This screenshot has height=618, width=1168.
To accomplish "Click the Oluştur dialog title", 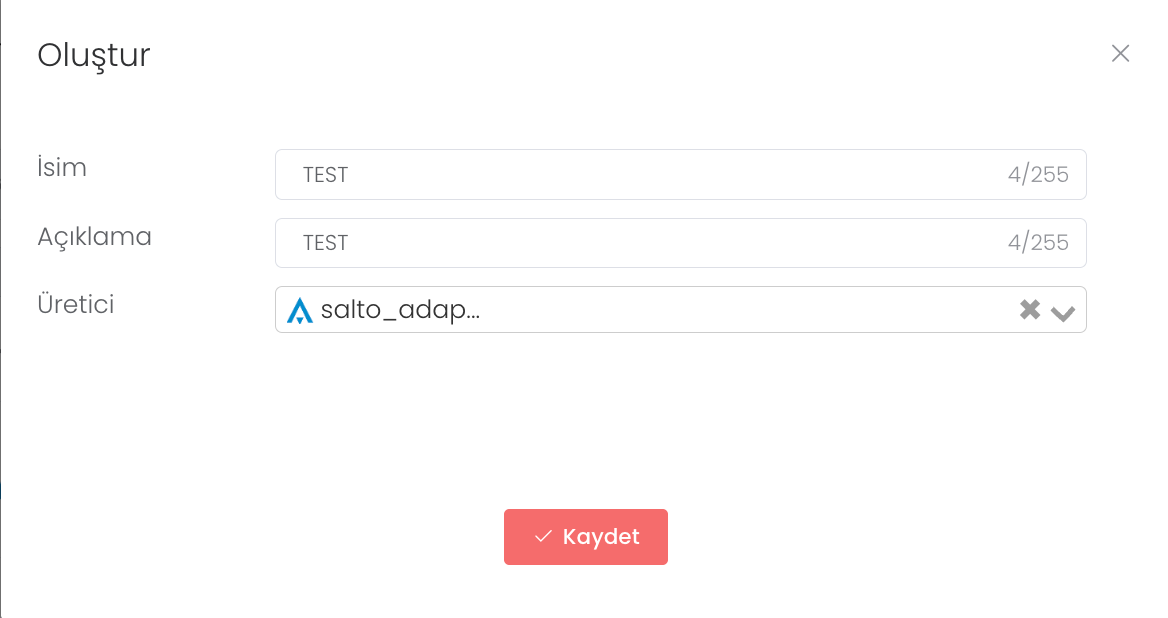I will [x=94, y=55].
